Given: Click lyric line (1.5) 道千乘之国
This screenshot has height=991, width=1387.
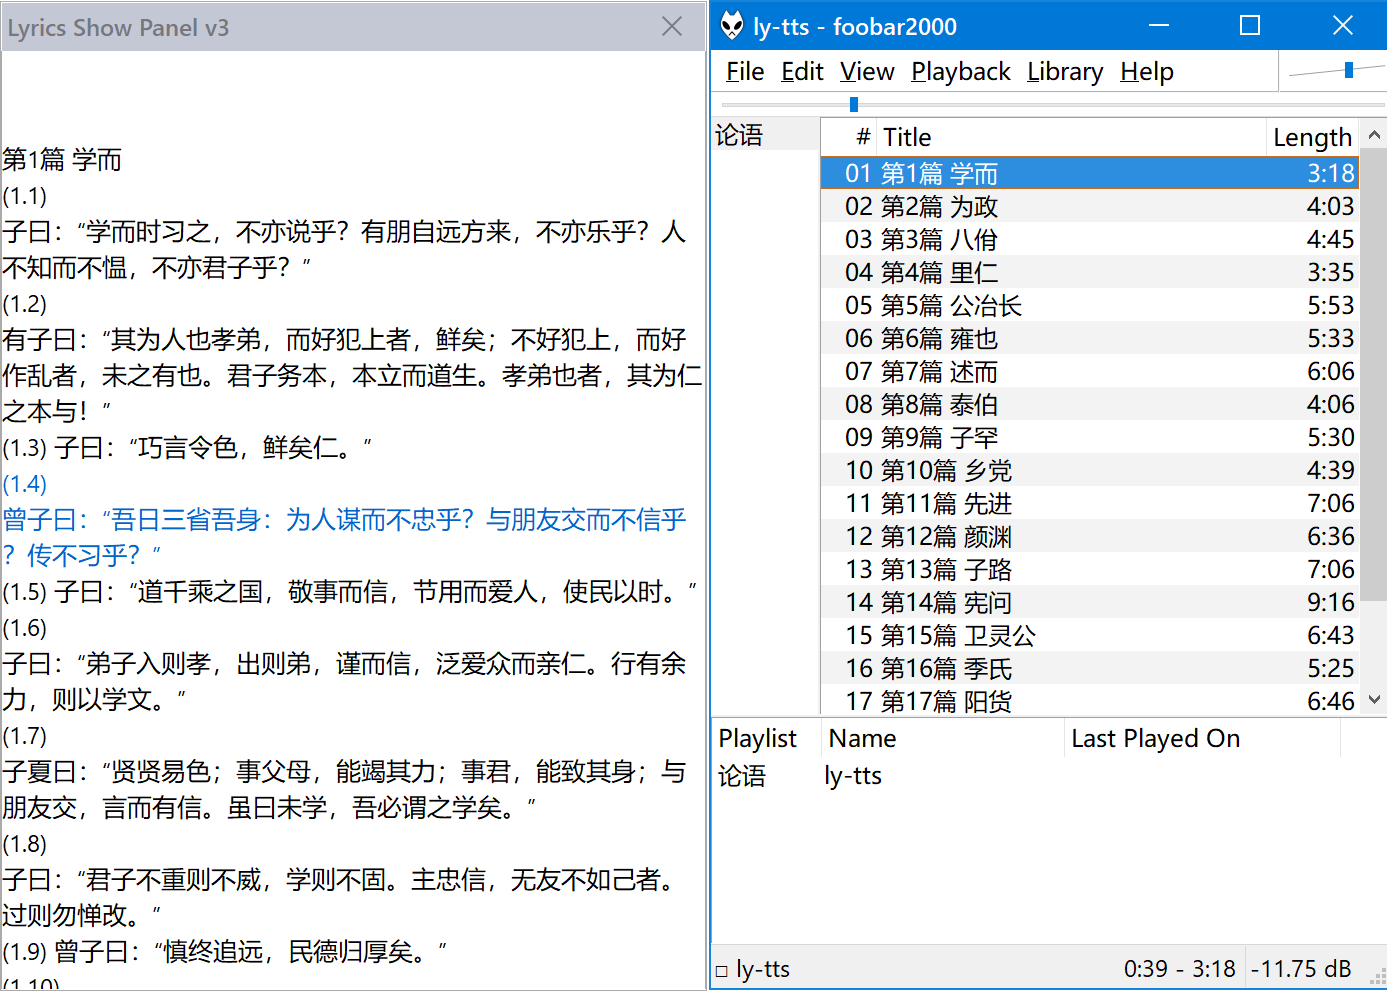Looking at the screenshot, I should 350,592.
